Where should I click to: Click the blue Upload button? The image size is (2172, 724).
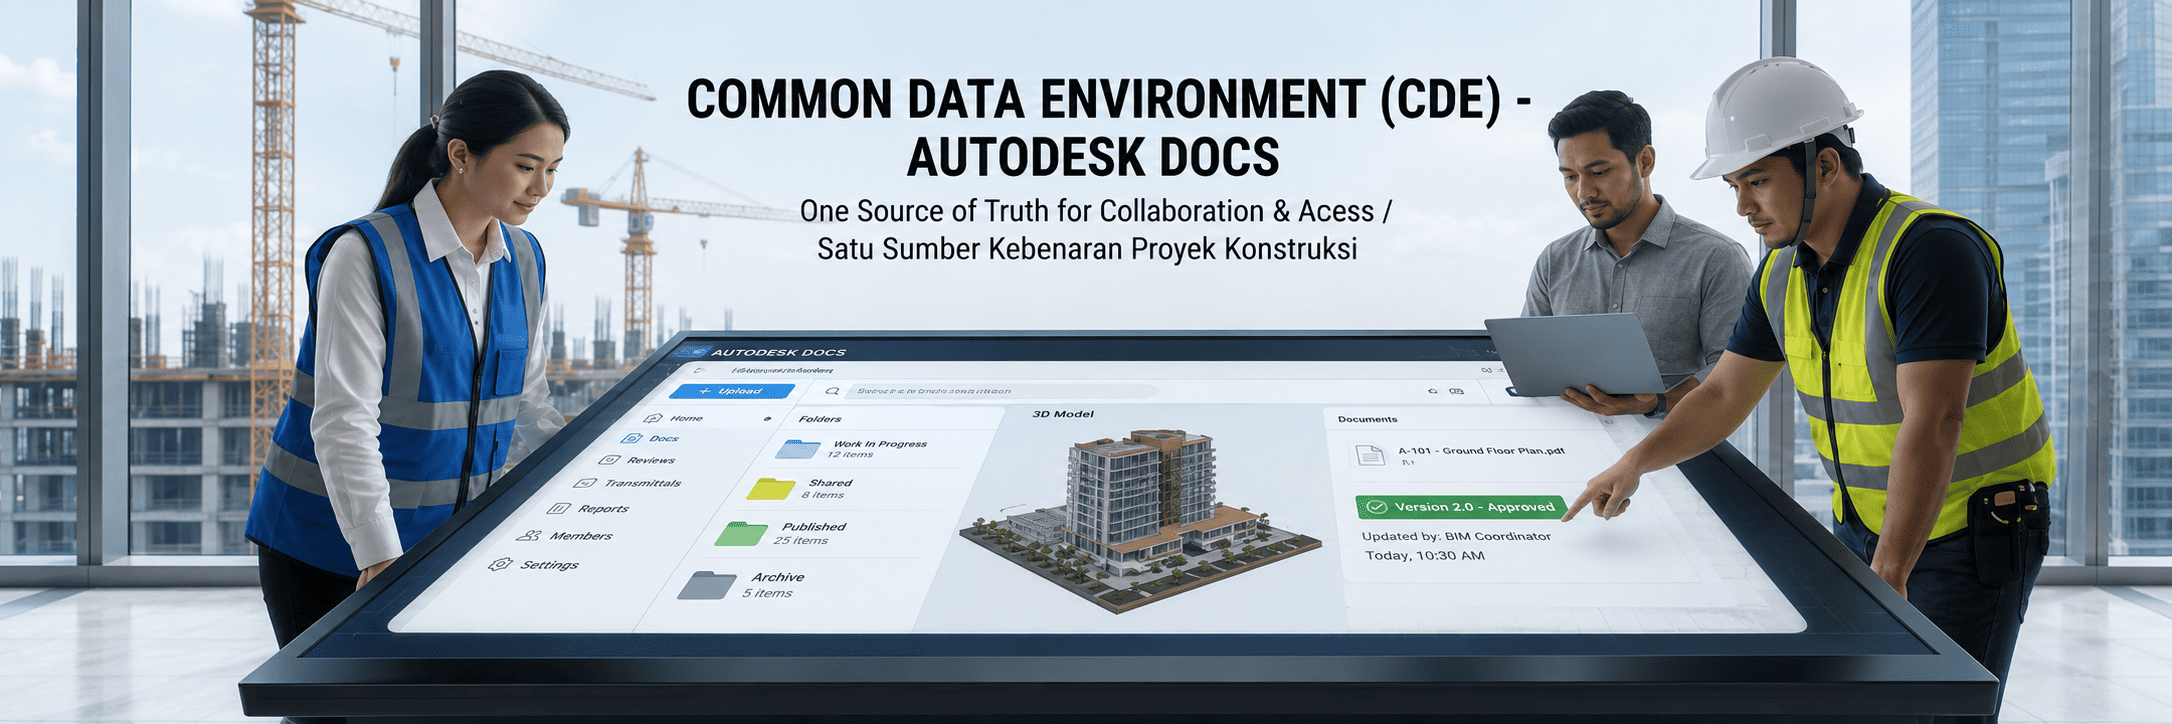732,391
